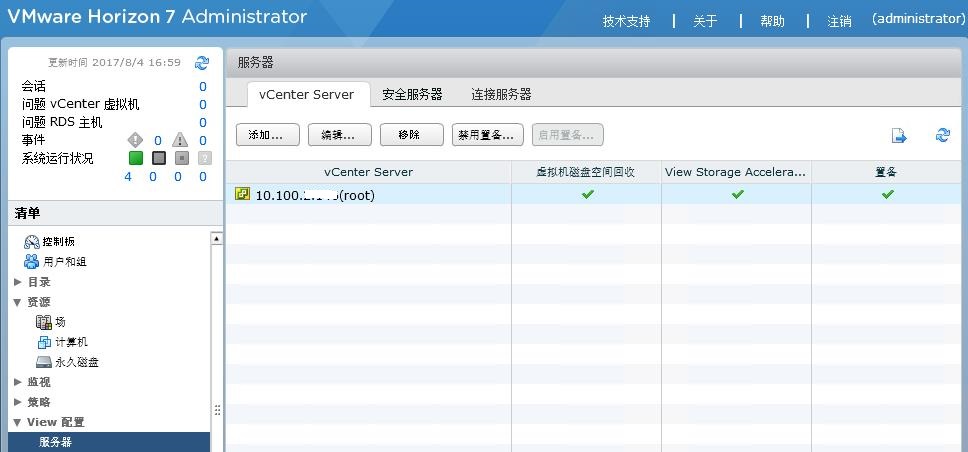
Task: Refresh the status summary next to update time
Action: point(202,62)
